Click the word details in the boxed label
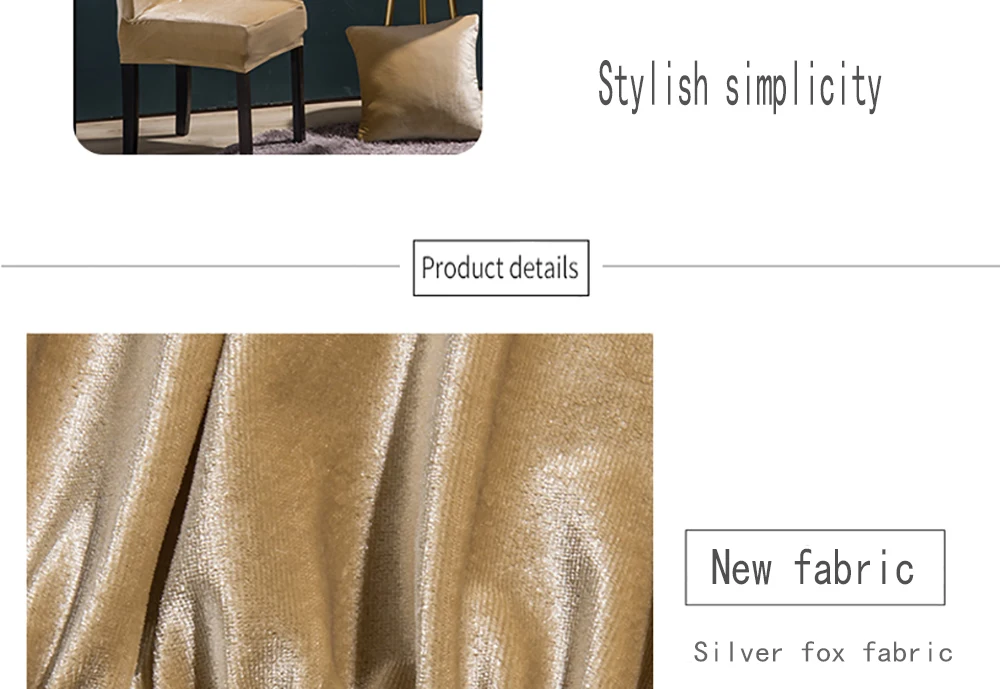The width and height of the screenshot is (1000, 689). tap(544, 268)
